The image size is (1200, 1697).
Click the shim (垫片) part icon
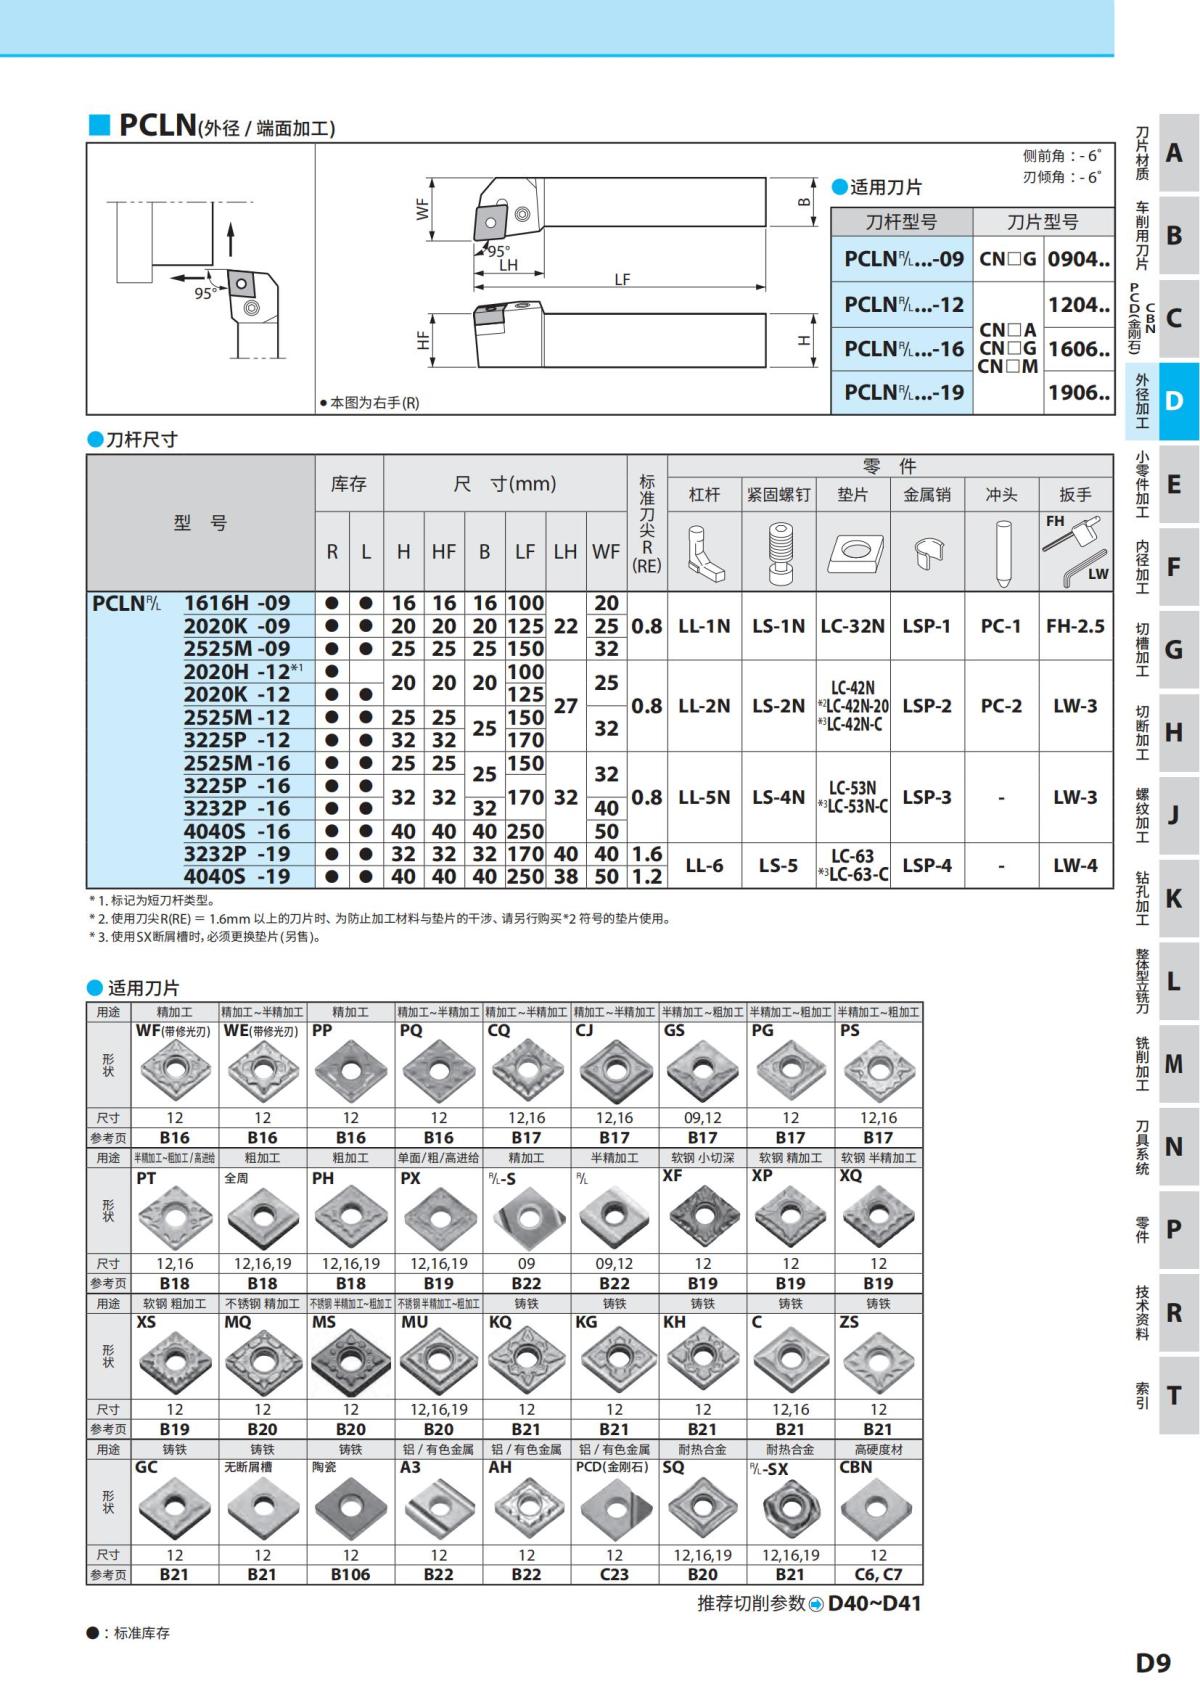853,552
